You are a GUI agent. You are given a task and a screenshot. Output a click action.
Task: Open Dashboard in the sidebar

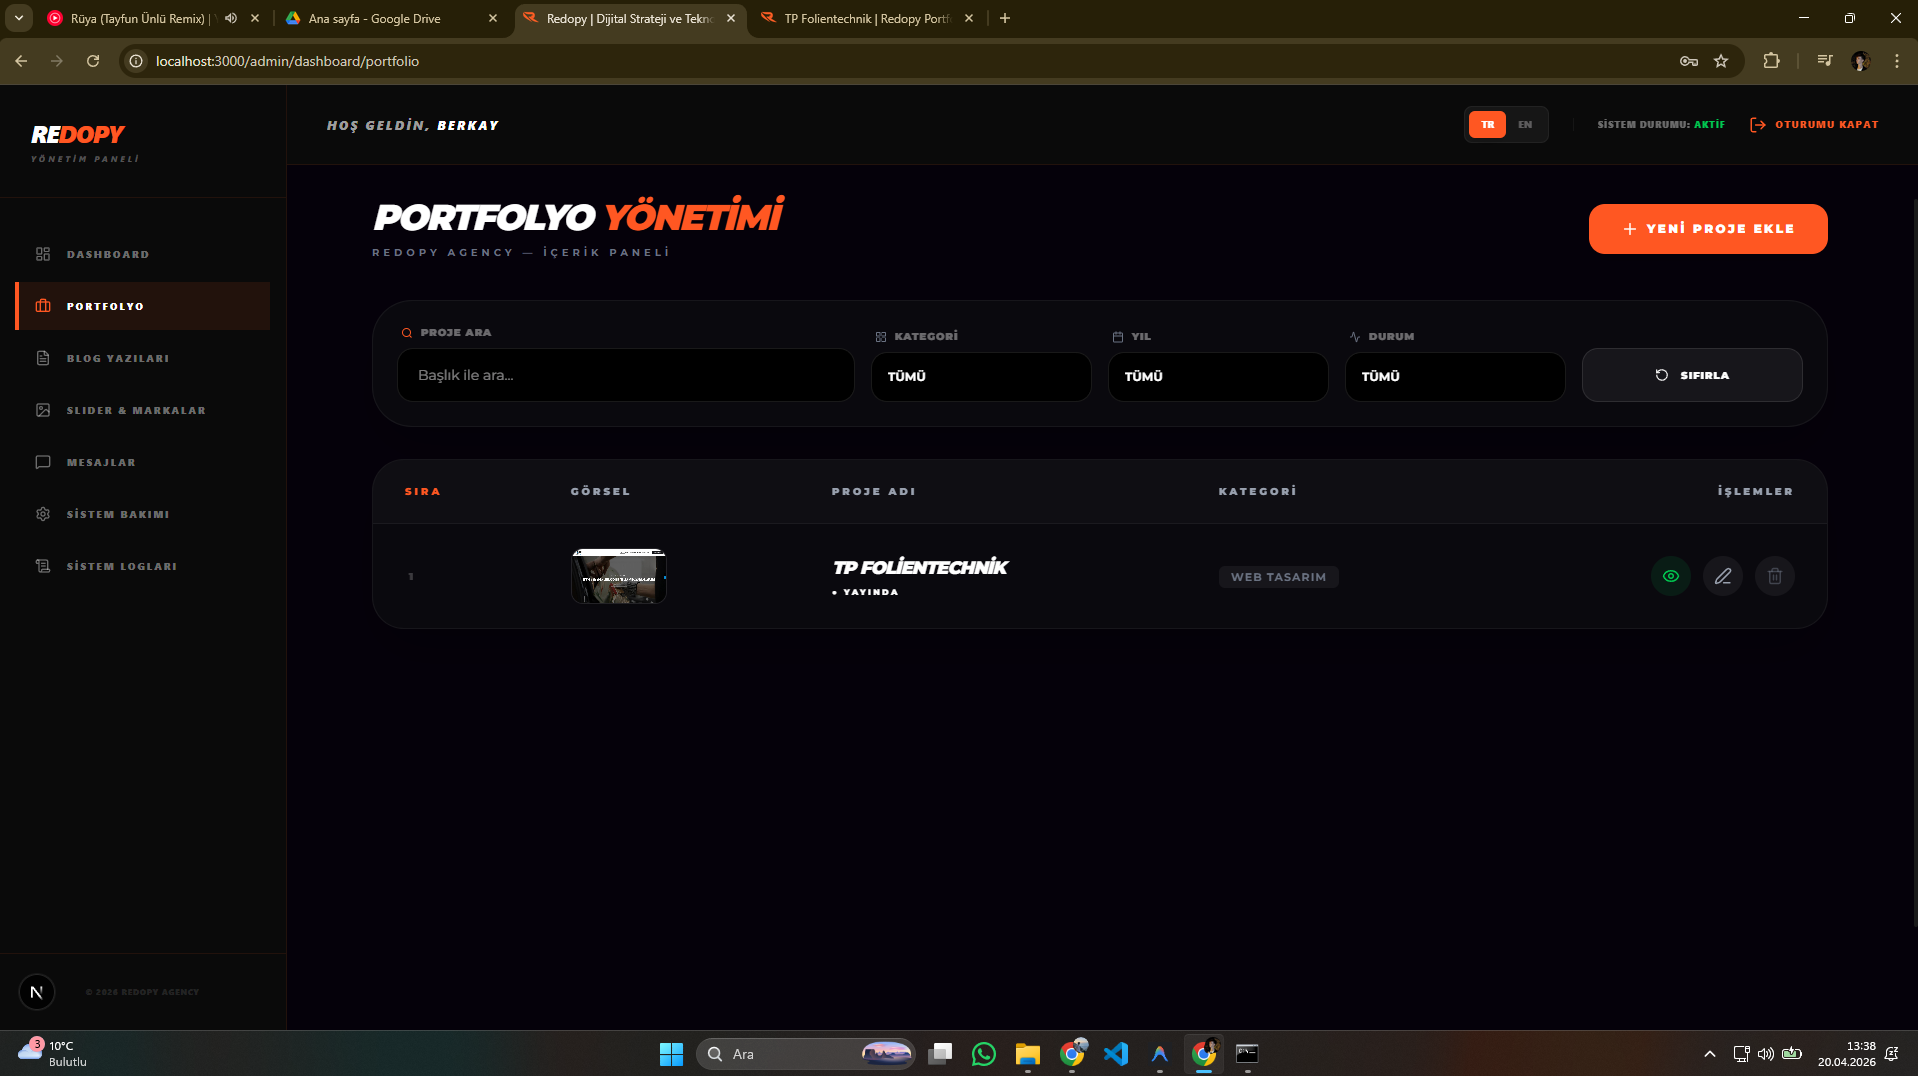108,254
